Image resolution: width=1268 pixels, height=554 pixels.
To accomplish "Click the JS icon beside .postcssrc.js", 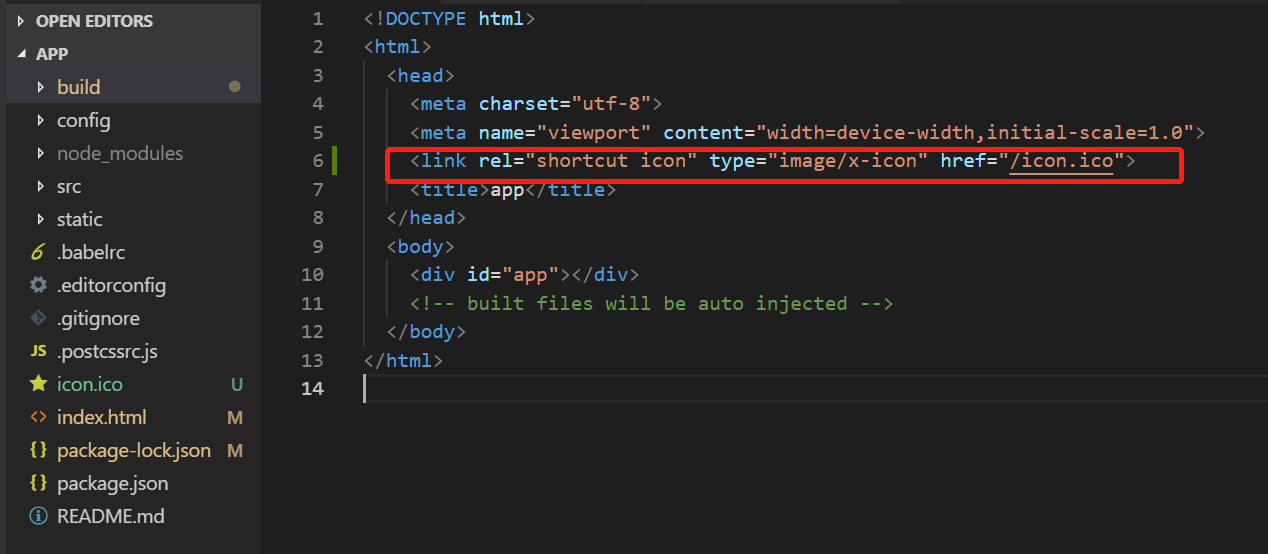I will pyautogui.click(x=38, y=351).
